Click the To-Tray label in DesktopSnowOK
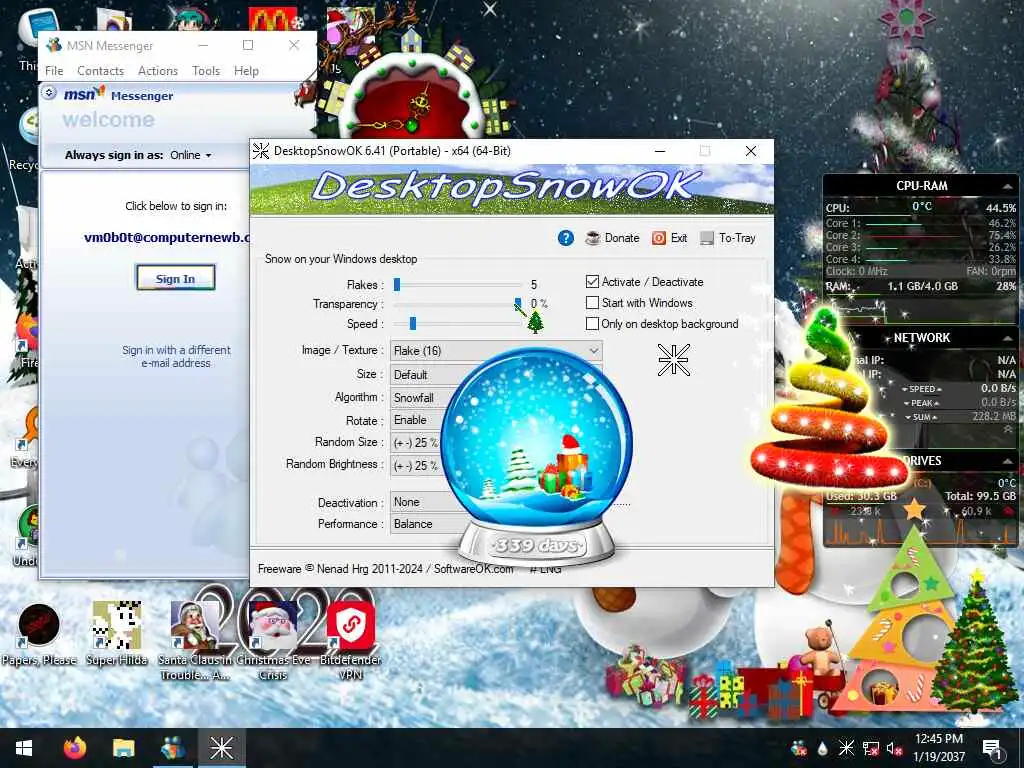The height and width of the screenshot is (768, 1024). [x=737, y=238]
